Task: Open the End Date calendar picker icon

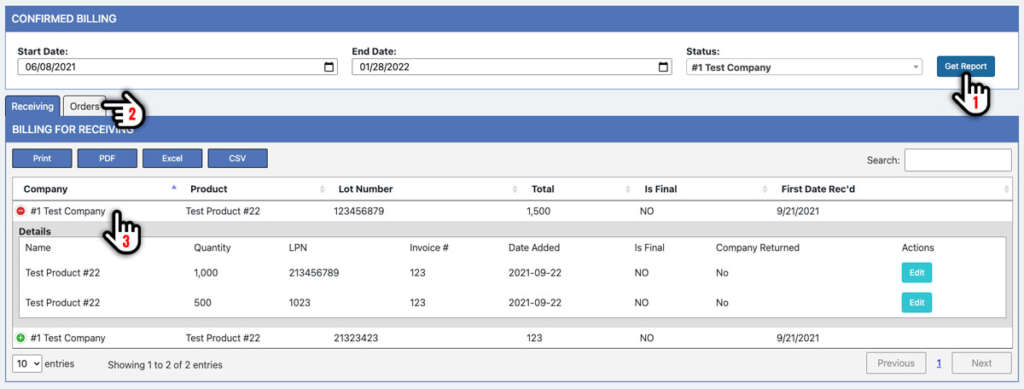Action: pos(664,67)
